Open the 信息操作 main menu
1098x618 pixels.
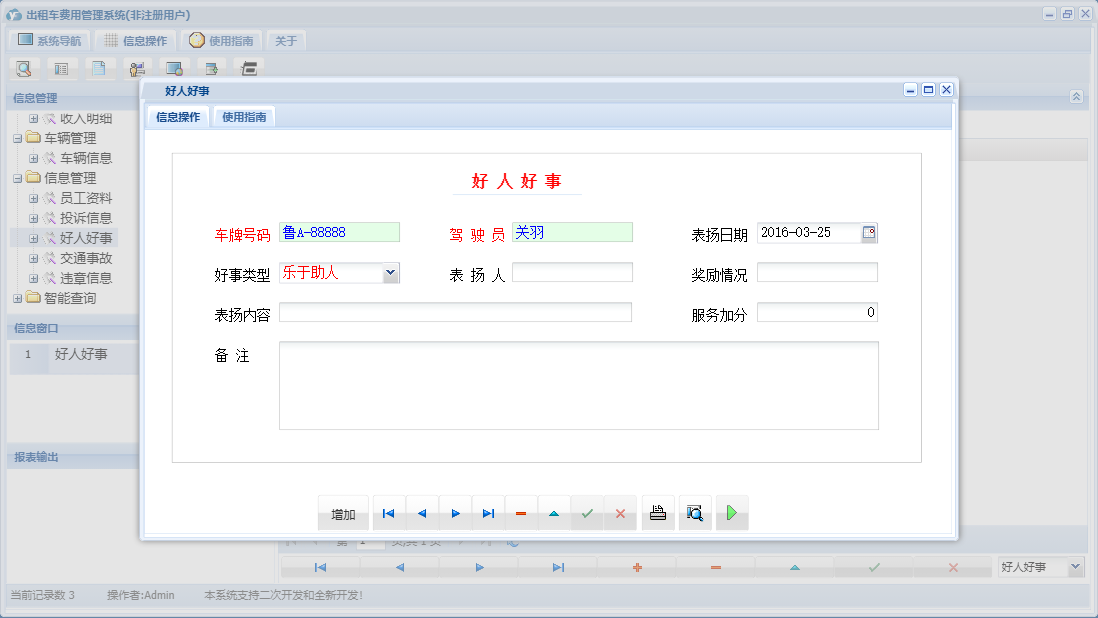point(136,41)
